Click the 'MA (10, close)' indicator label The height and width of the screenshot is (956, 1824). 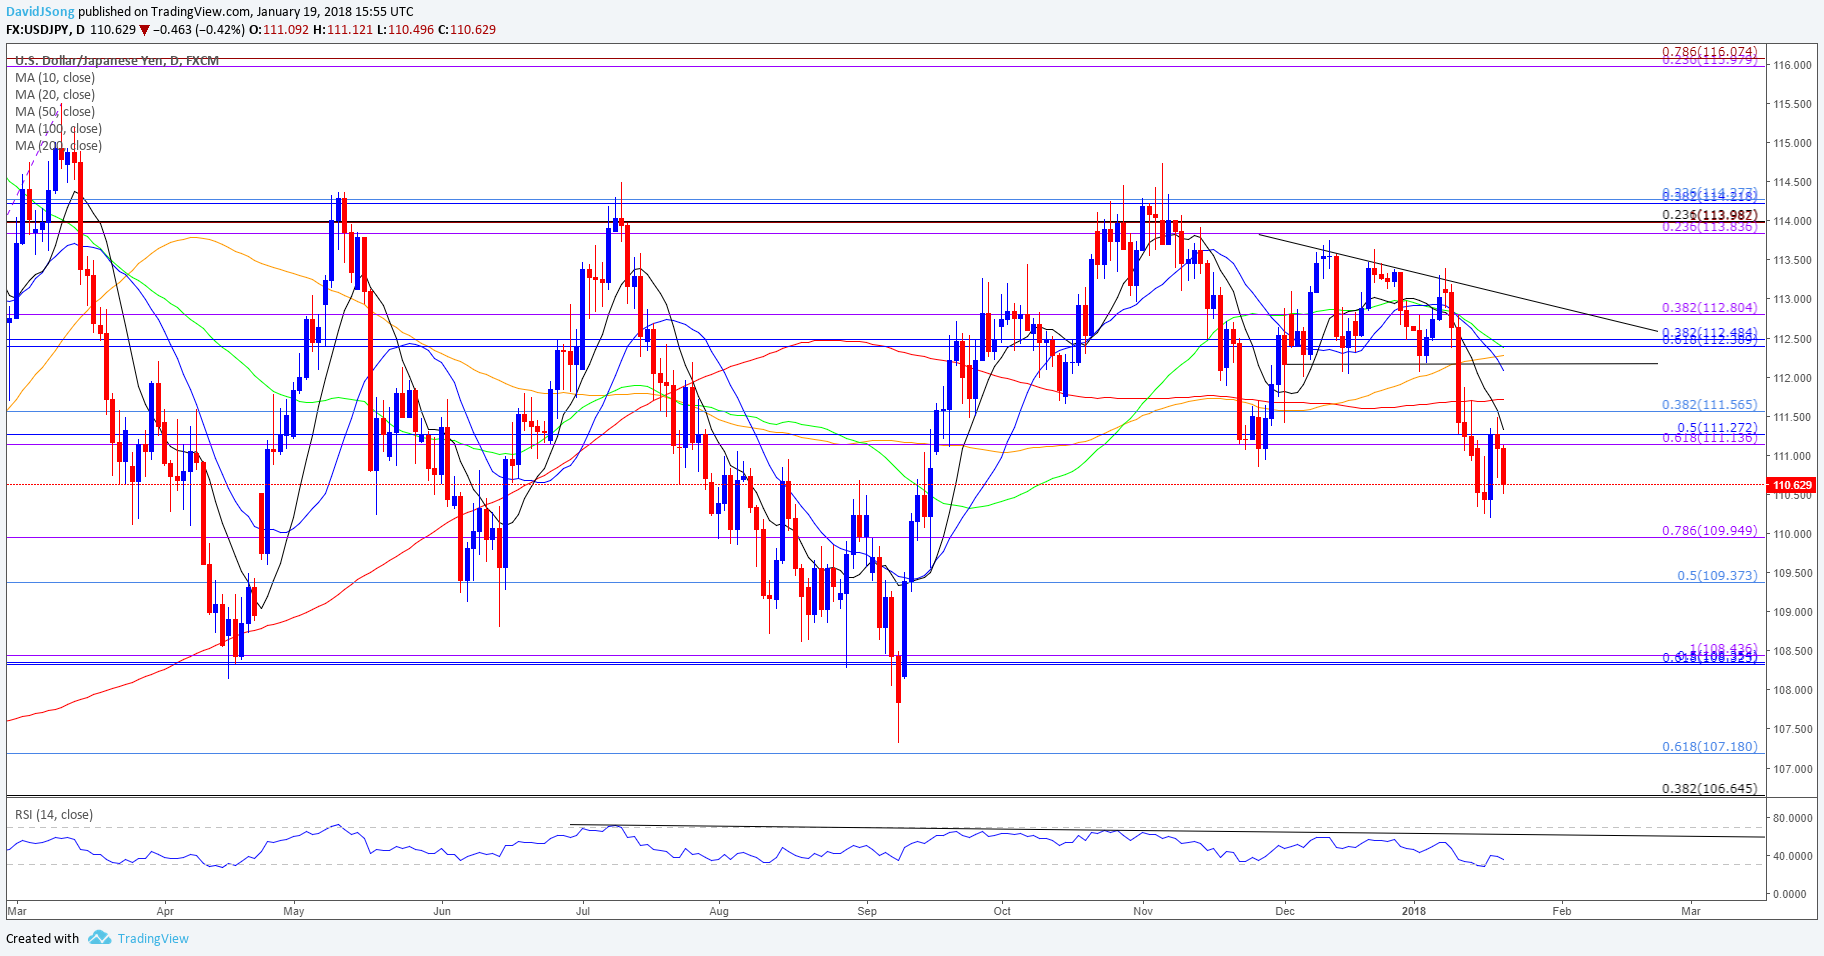click(55, 77)
